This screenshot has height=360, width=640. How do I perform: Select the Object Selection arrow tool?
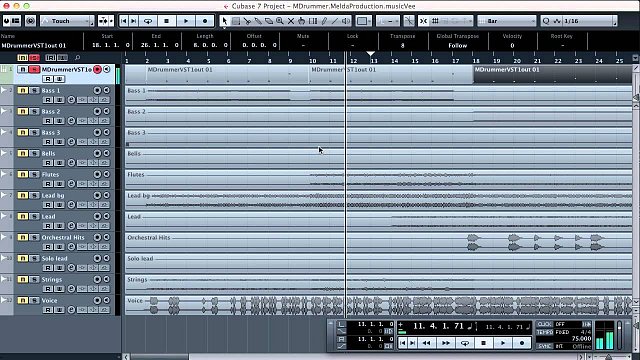click(224, 21)
